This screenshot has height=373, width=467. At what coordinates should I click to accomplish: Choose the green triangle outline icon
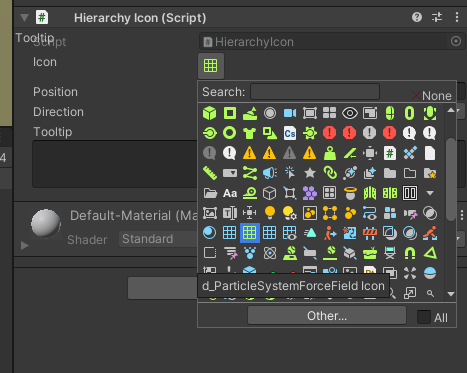coord(430,253)
